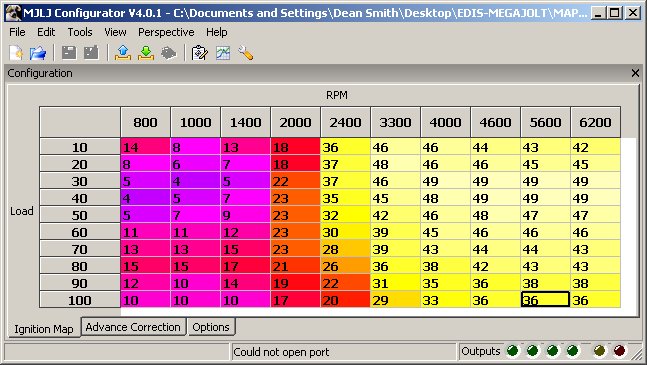Open the Perspective menu

166,32
